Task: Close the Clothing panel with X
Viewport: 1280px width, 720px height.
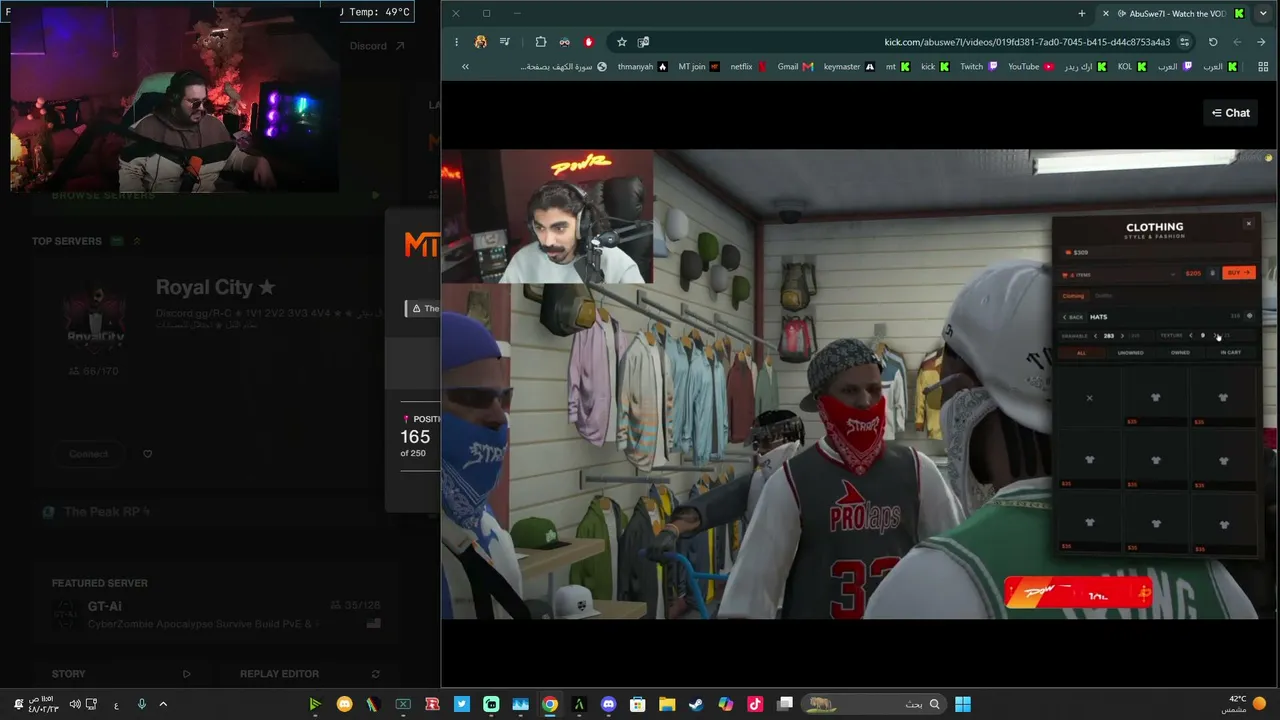Action: tap(1248, 224)
